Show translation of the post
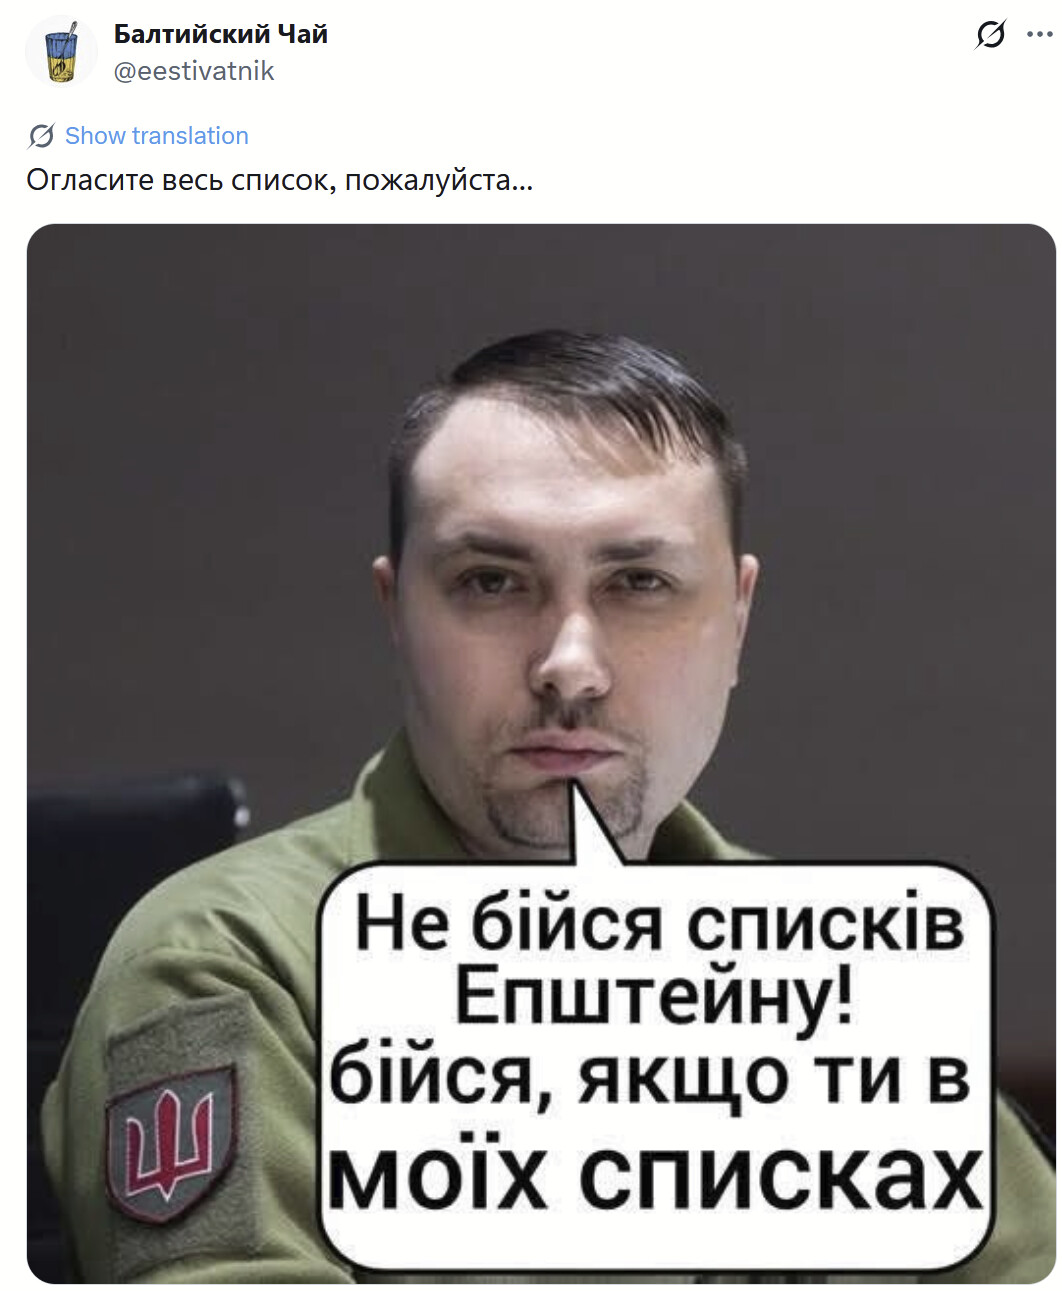The width and height of the screenshot is (1062, 1291). [156, 136]
